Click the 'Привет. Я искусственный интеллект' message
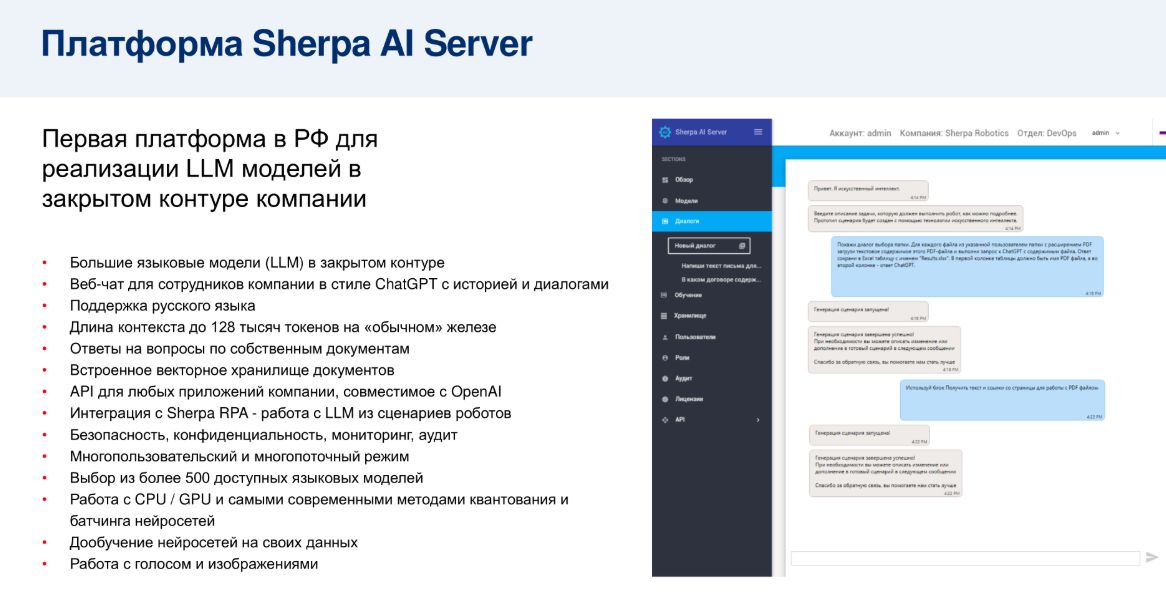 (x=869, y=191)
